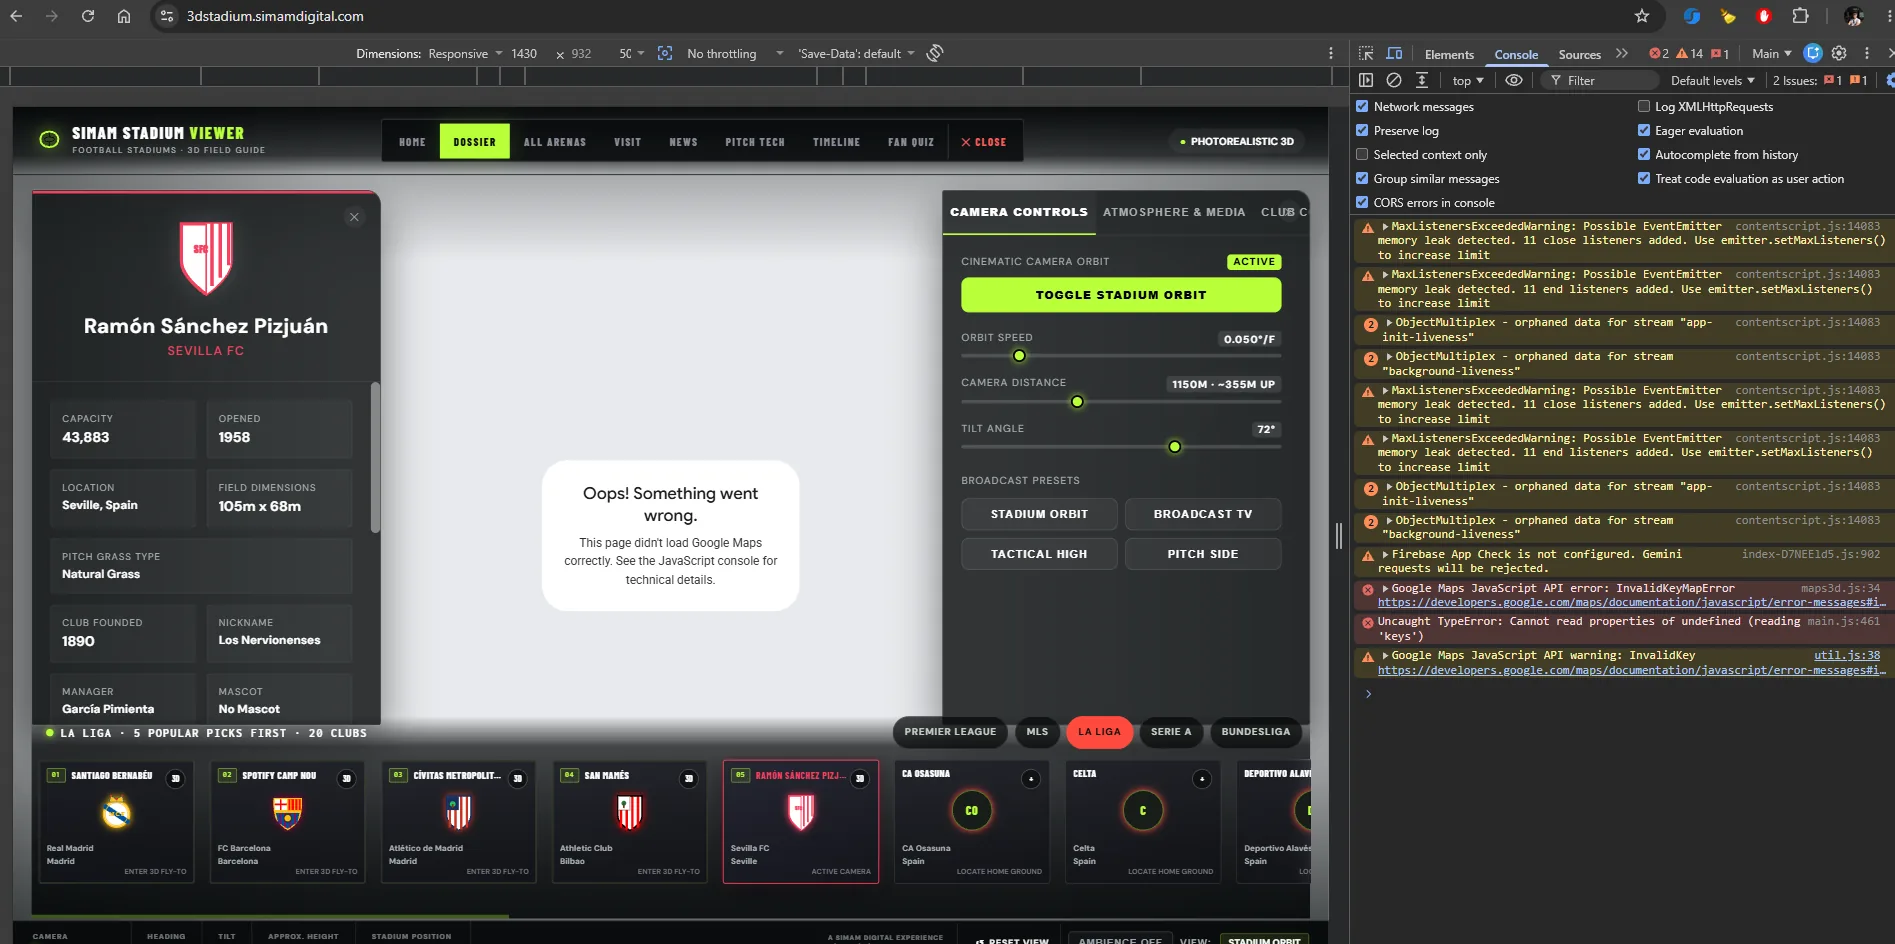Open Pitch Tech in the navigation menu
The image size is (1895, 944).
tap(755, 142)
